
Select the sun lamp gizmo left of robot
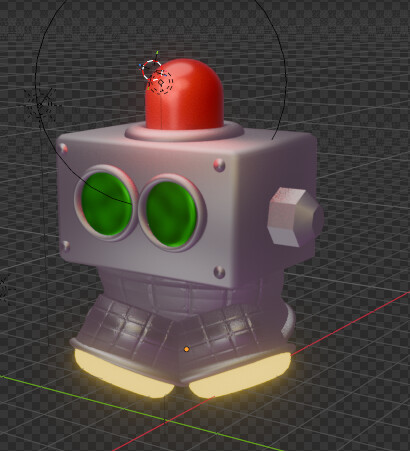pyautogui.click(x=40, y=105)
